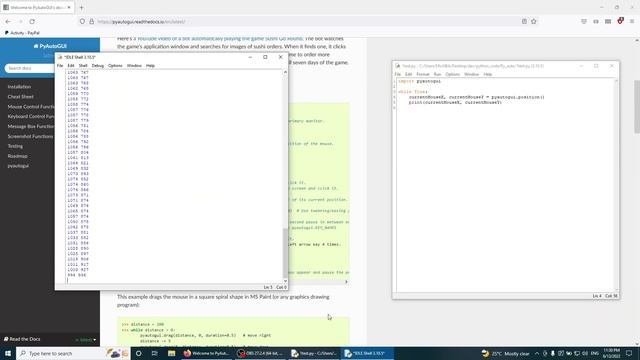Screen dimensions: 640x360
Task: Open Run menu in Test.py editor window
Action: click(437, 74)
